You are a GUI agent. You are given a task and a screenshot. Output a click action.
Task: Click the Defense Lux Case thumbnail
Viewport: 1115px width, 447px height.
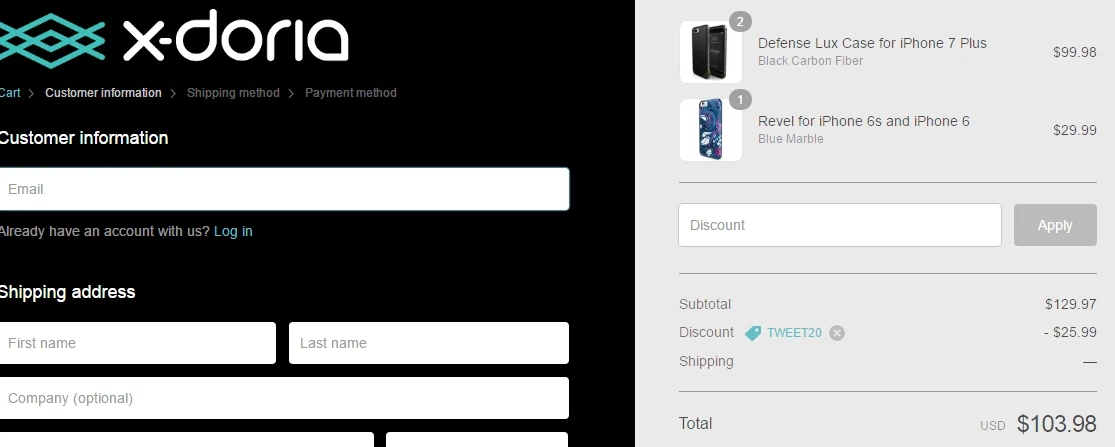710,52
